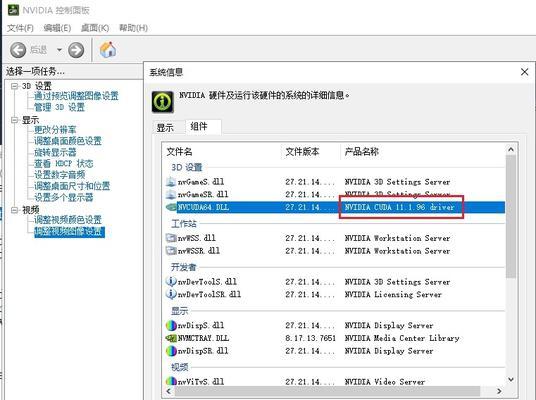Viewport: 536px width, 400px height.
Task: Click the 开发者 group header
Action: tap(184, 267)
